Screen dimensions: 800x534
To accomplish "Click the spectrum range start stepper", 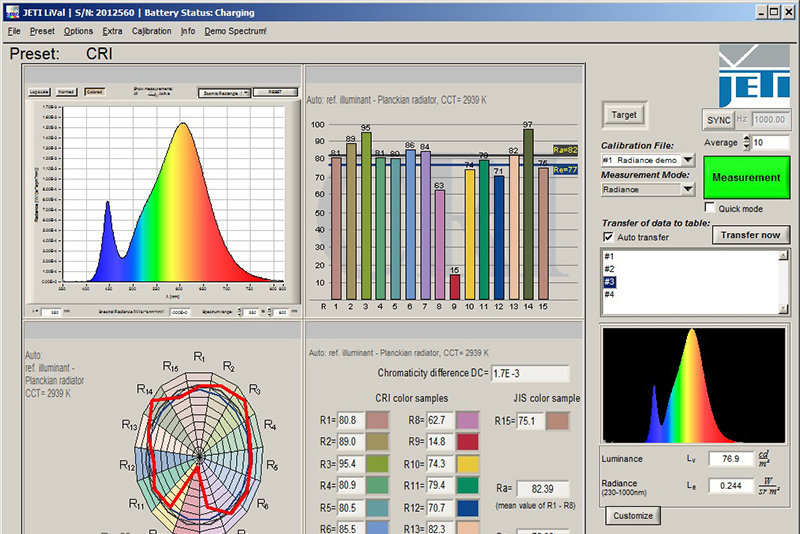I will [x=240, y=312].
